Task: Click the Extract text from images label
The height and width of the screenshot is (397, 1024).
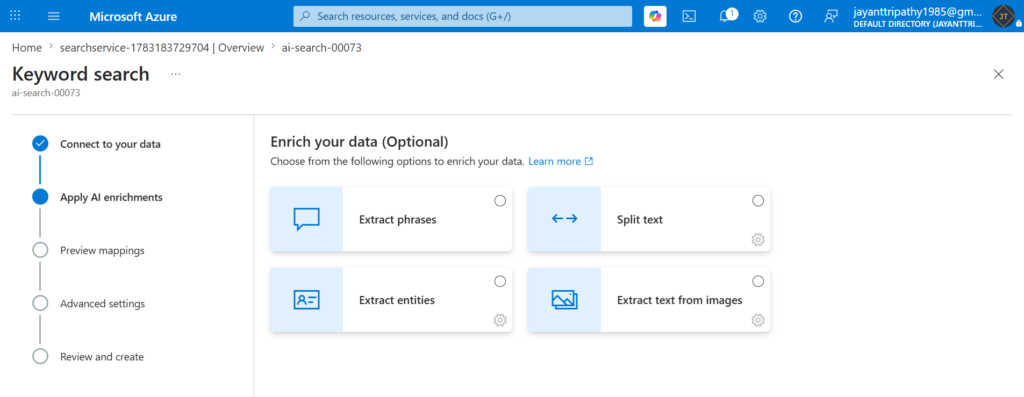Action: click(x=680, y=300)
